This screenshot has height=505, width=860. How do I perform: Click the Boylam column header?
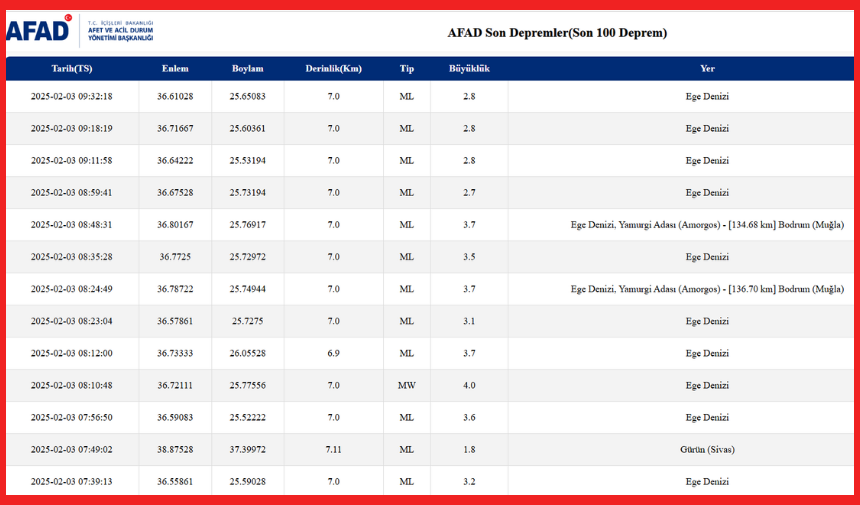[247, 69]
